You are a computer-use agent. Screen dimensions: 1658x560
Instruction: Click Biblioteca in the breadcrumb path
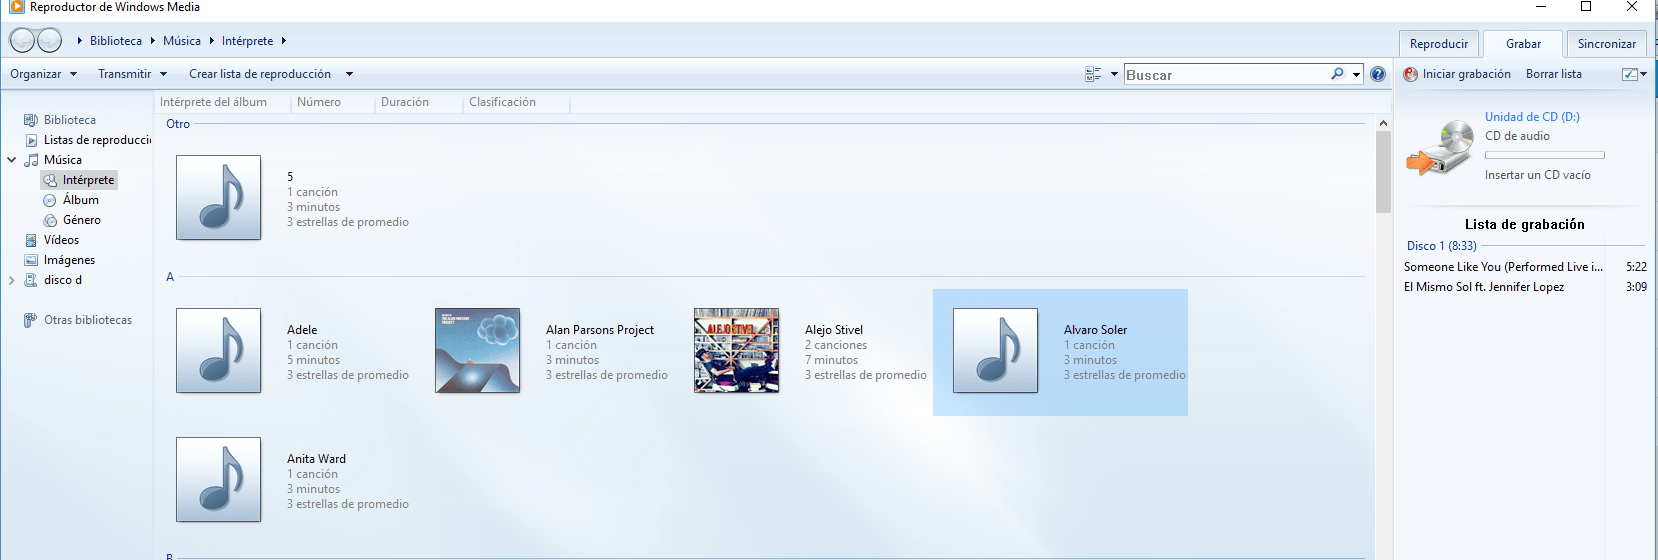(x=116, y=41)
